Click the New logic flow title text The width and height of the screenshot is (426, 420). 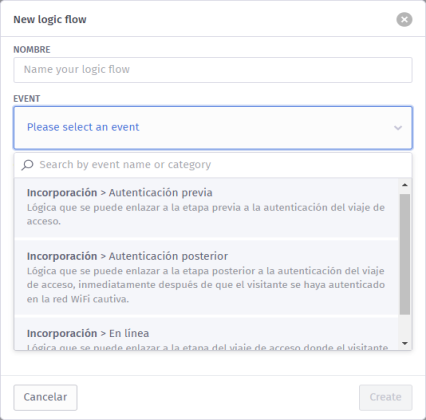[x=50, y=20]
